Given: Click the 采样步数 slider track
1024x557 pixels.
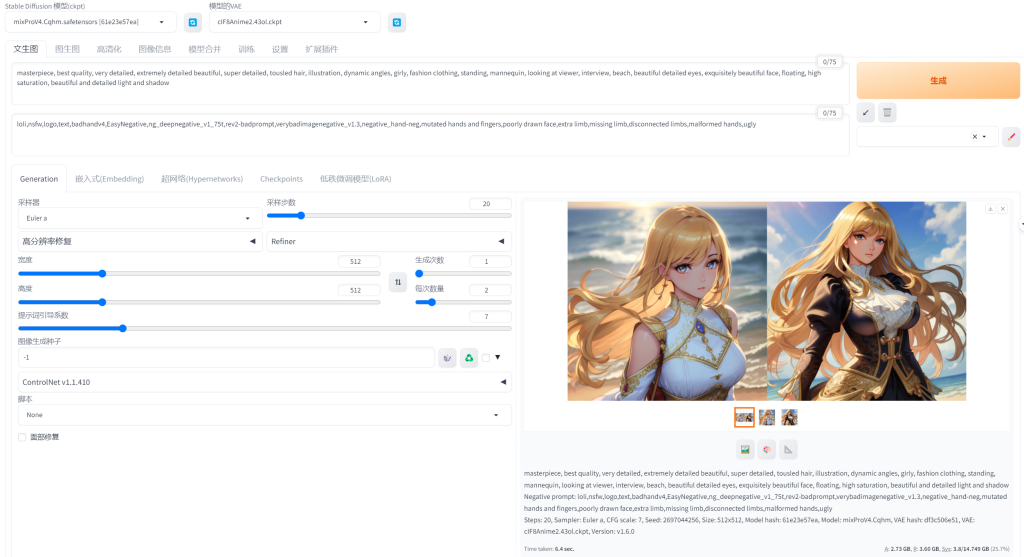Looking at the screenshot, I should pyautogui.click(x=388, y=216).
